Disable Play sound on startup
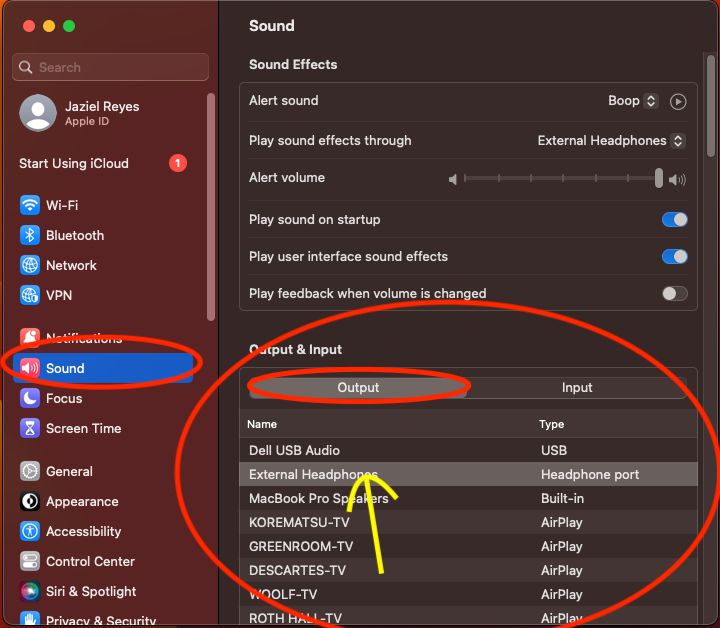The width and height of the screenshot is (720, 628). [x=675, y=220]
